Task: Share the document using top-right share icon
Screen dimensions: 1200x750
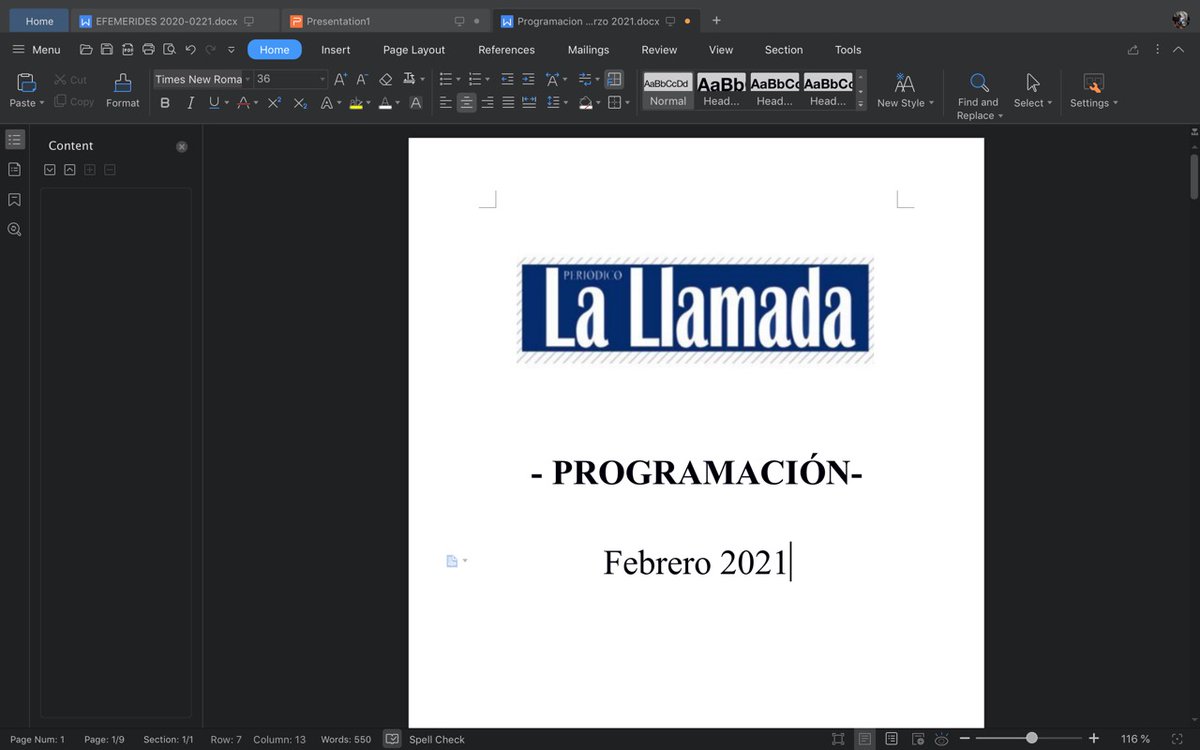Action: 1133,50
